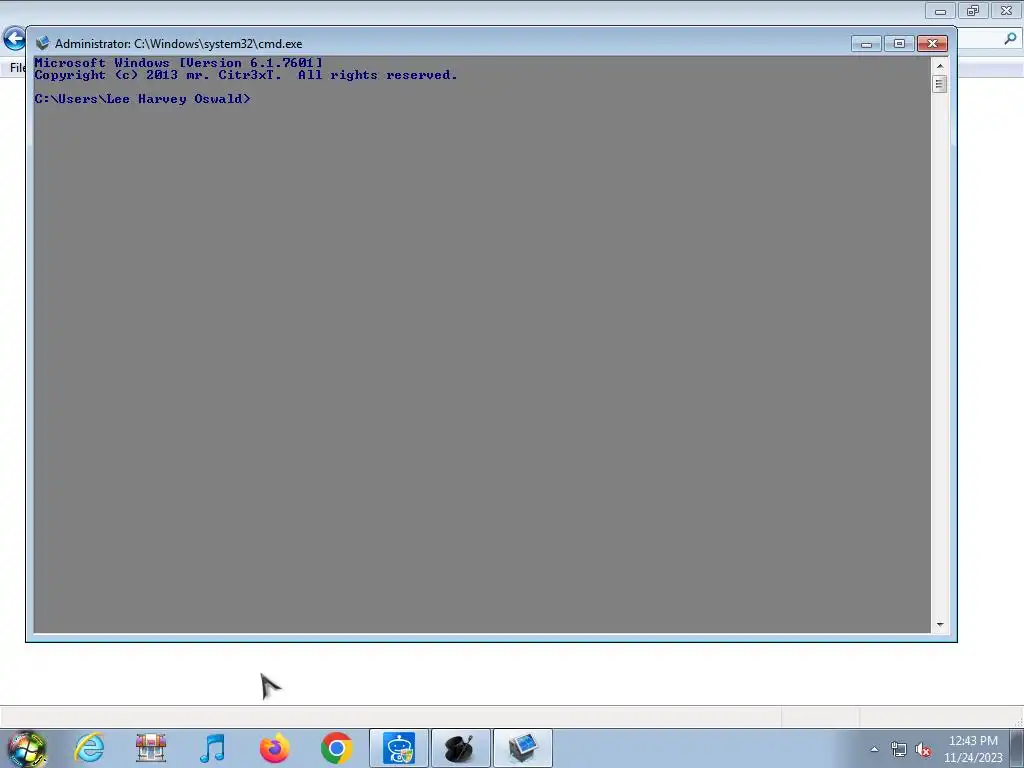Open the clock showing 12:43 PM
Viewport: 1024px width, 768px height.
click(973, 749)
